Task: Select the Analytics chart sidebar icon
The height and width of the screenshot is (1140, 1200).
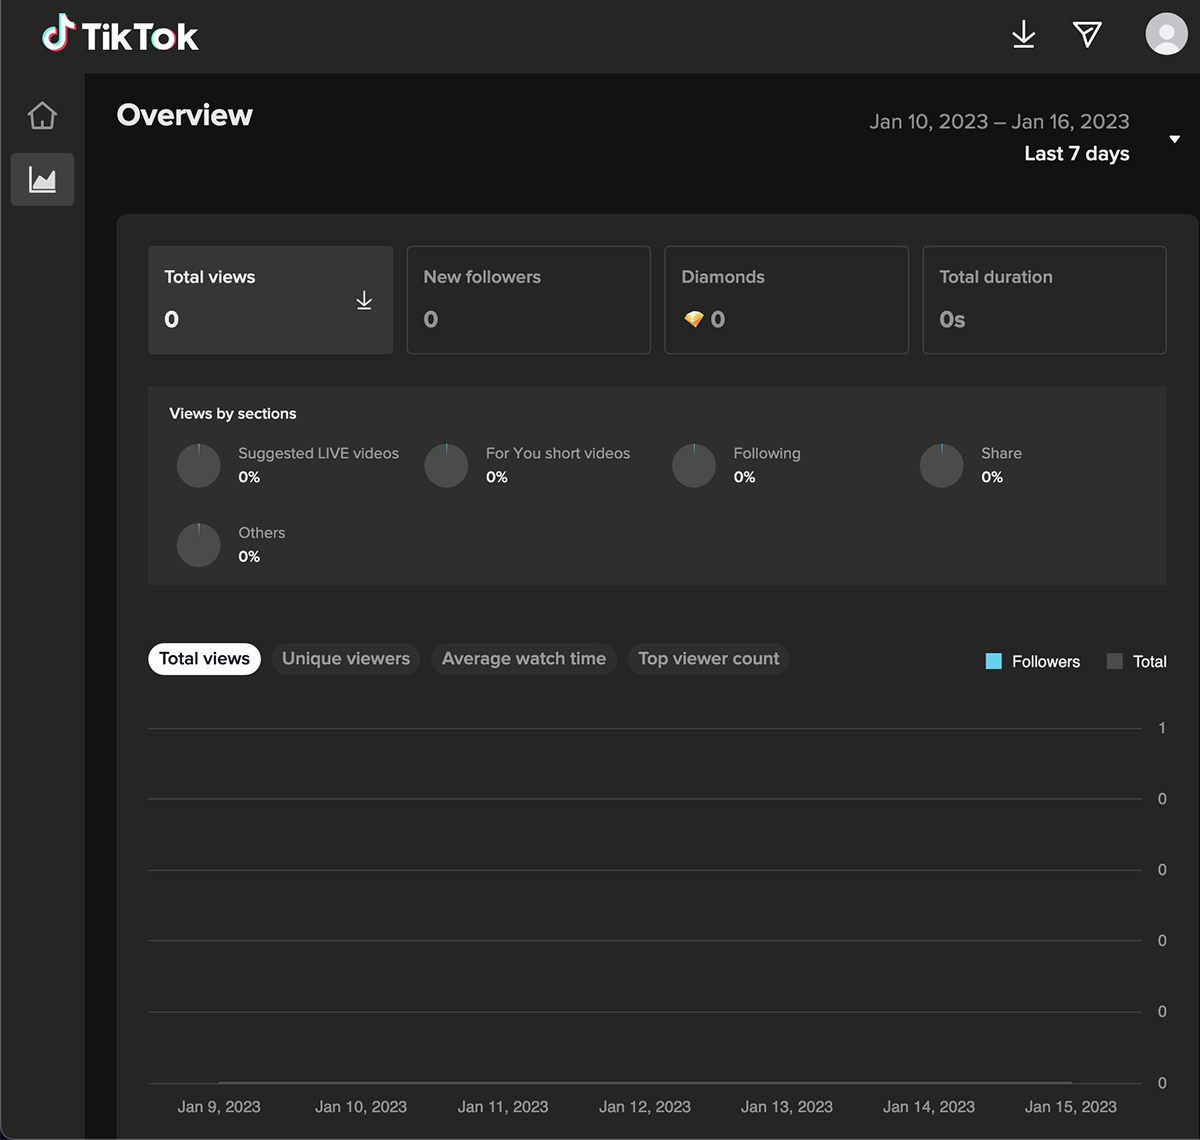Action: 42,180
